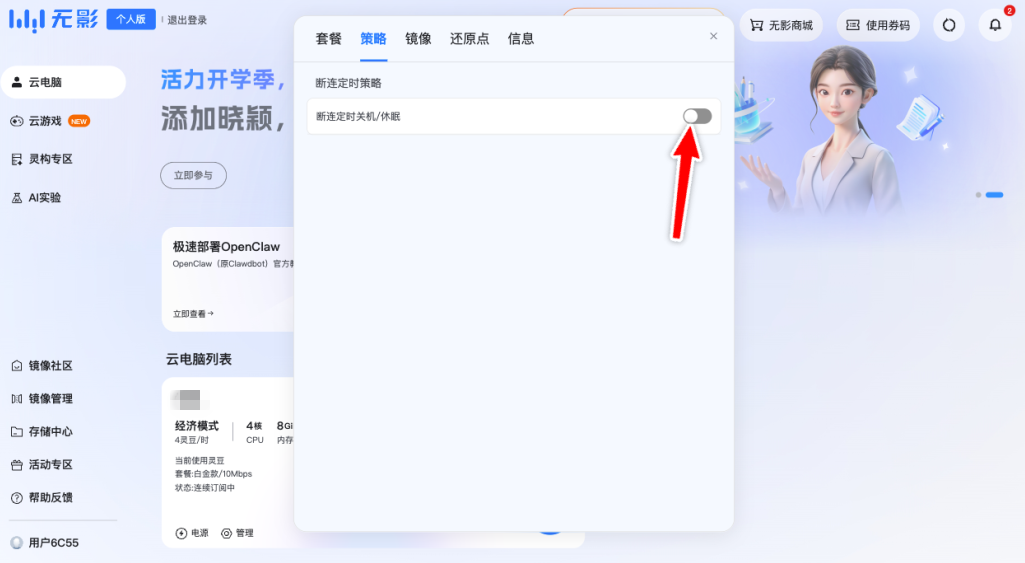Click the 灵构专区 sidebar icon
1025x563 pixels.
point(17,159)
